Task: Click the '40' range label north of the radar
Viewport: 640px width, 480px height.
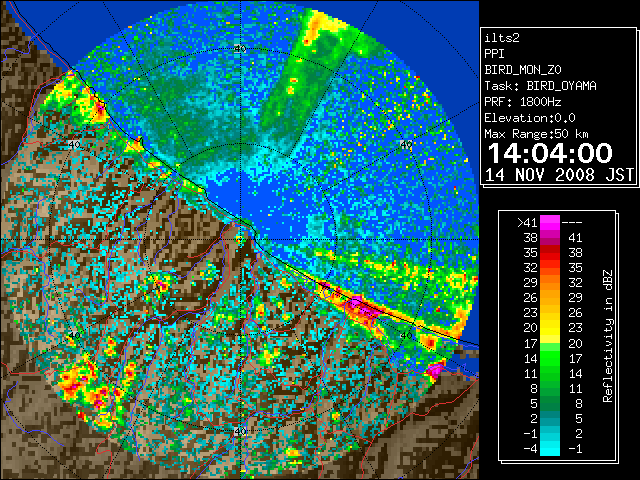Action: [240, 49]
